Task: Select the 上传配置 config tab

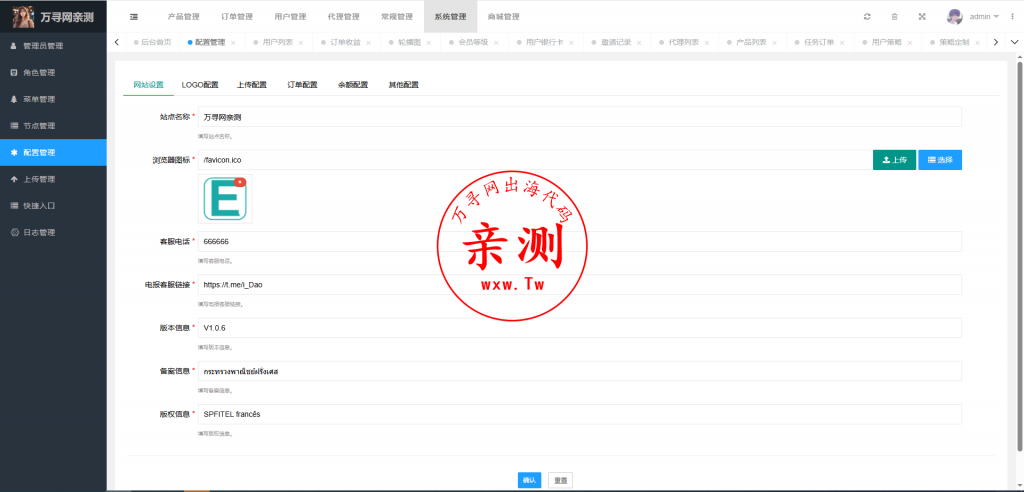Action: pos(251,85)
